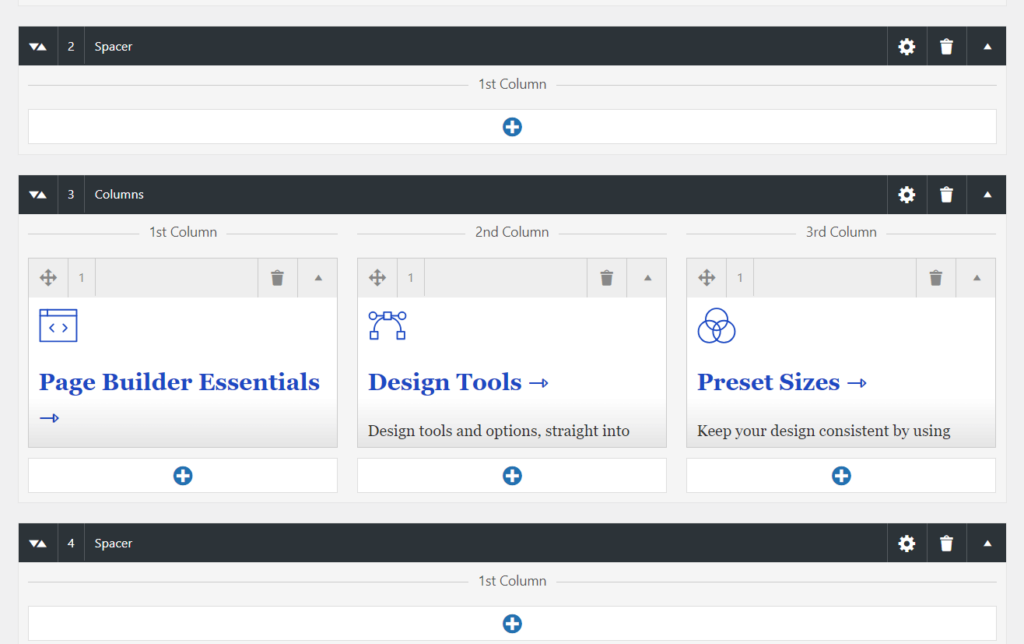Delete Spacer row 2 with trash icon
1024x644 pixels.
click(x=946, y=46)
